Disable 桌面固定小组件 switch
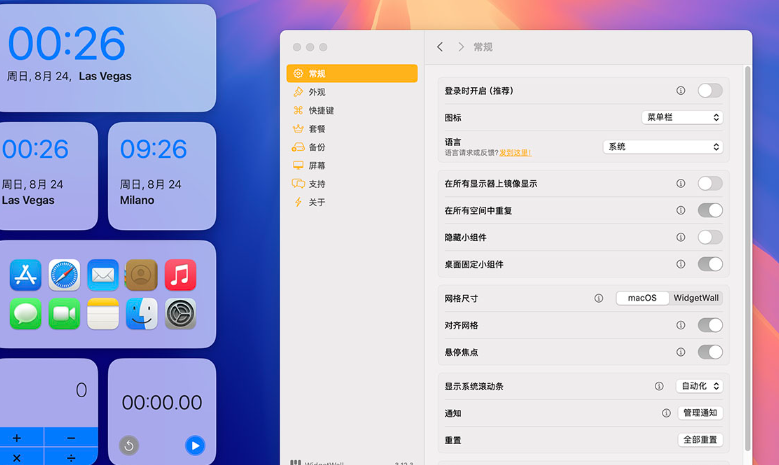Viewport: 779px width, 465px height. point(710,264)
